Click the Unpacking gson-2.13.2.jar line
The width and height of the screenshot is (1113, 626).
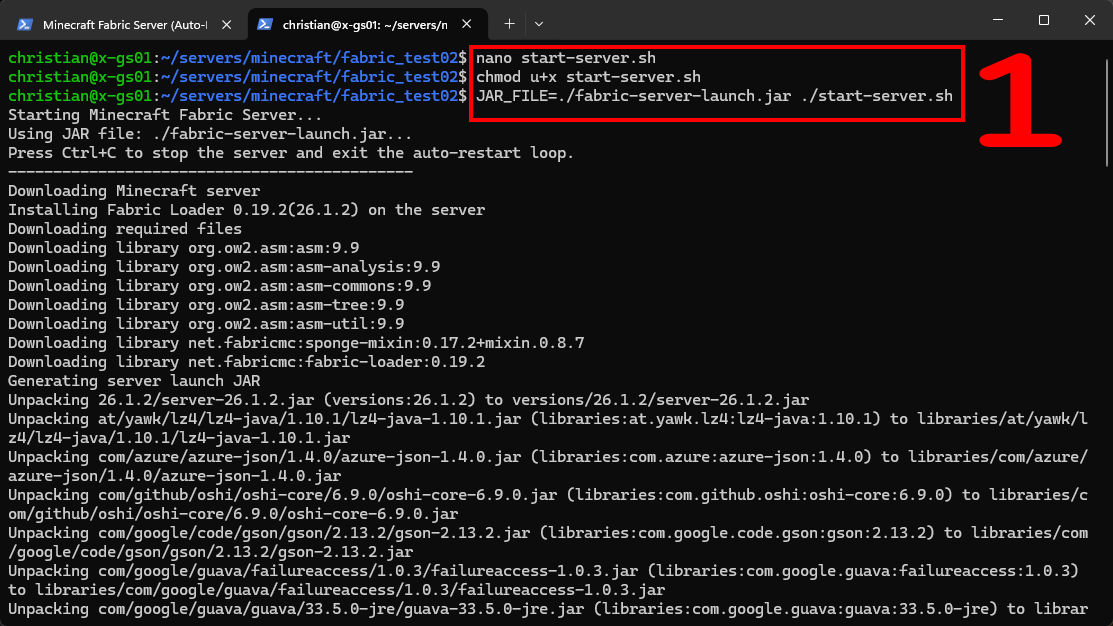[x=547, y=543]
